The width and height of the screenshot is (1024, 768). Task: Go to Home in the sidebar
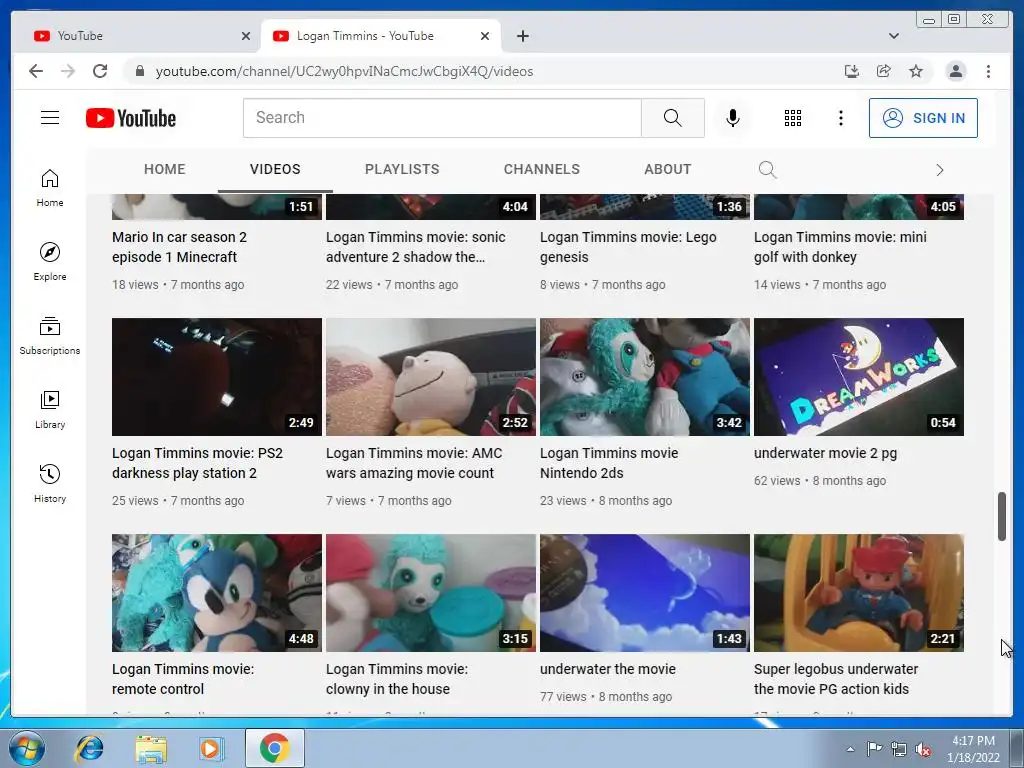[x=50, y=188]
